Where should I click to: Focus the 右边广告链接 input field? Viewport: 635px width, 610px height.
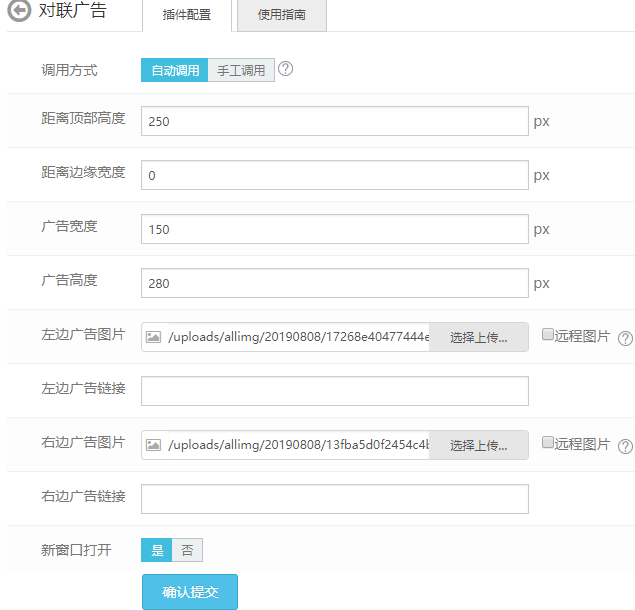pos(335,499)
